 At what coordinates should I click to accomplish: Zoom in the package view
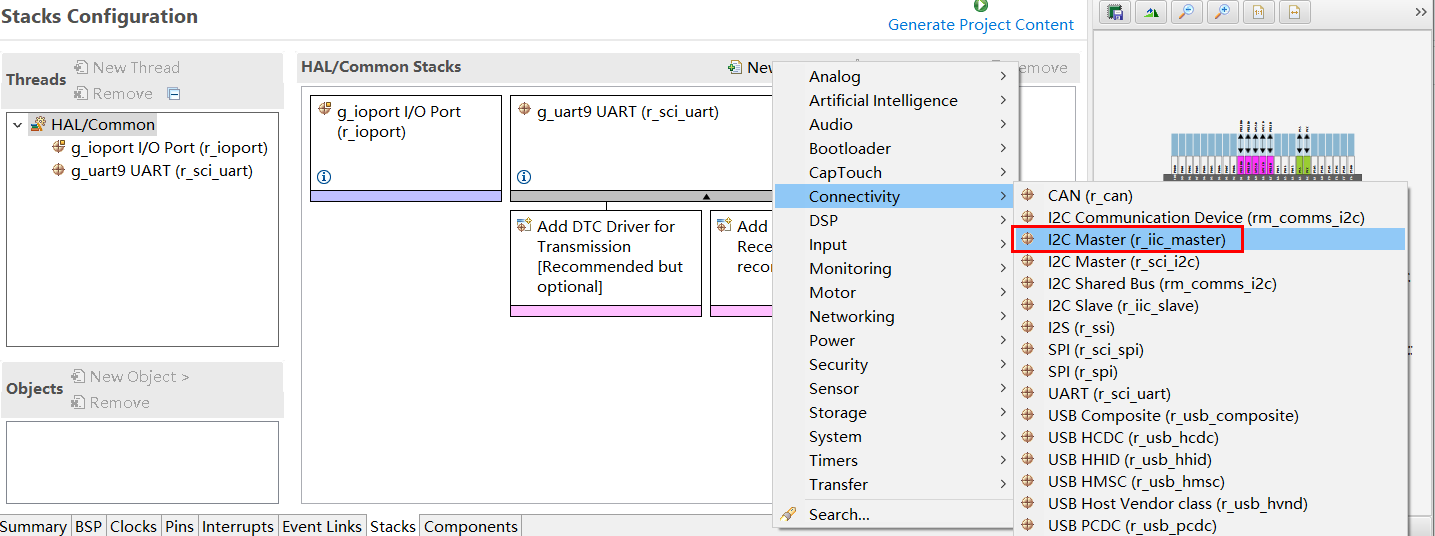1222,12
